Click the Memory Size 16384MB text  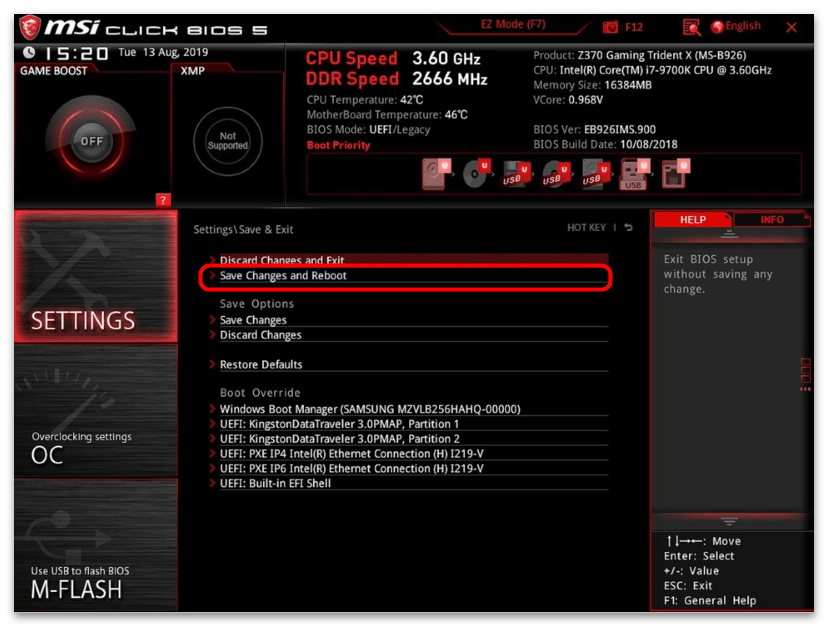[x=592, y=85]
